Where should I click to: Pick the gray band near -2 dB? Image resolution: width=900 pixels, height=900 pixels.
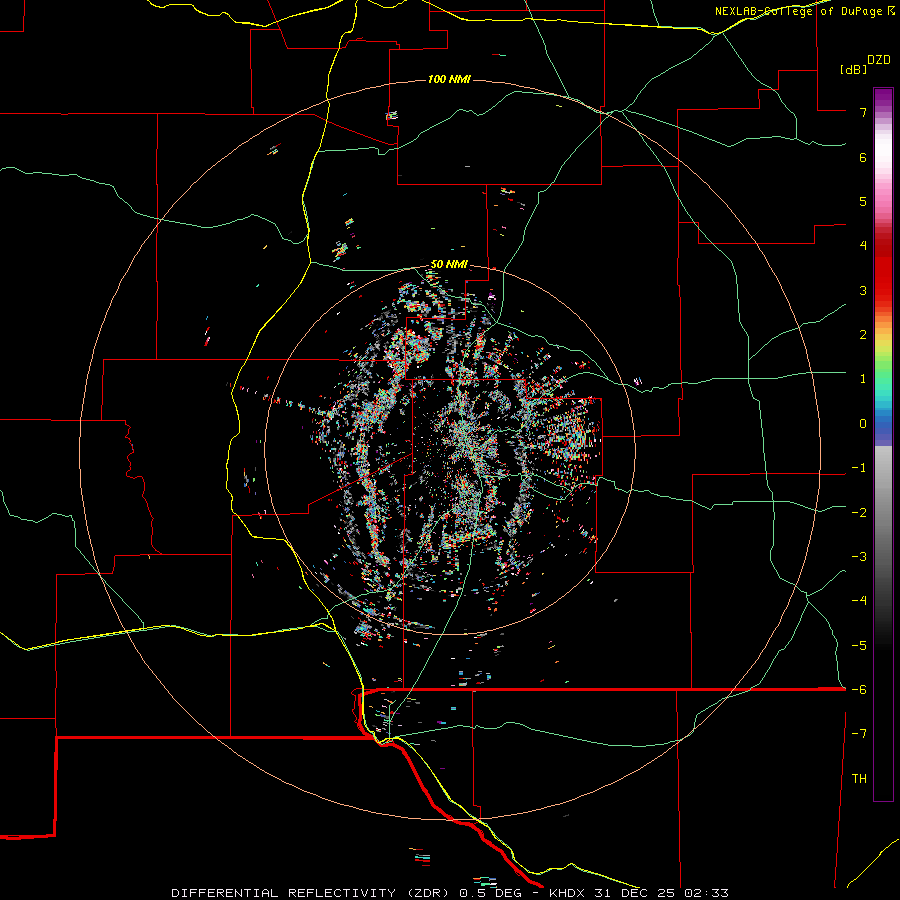click(883, 513)
